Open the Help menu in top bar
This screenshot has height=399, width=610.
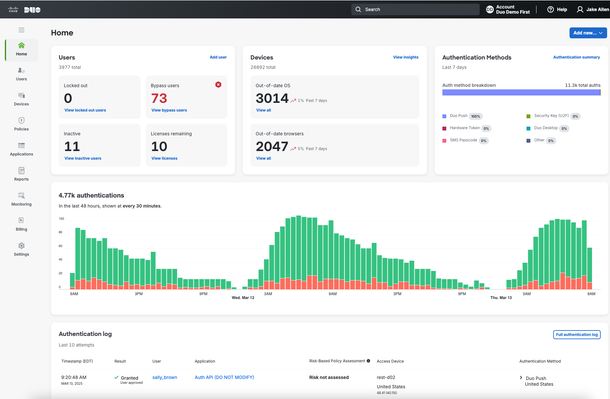pyautogui.click(x=557, y=9)
